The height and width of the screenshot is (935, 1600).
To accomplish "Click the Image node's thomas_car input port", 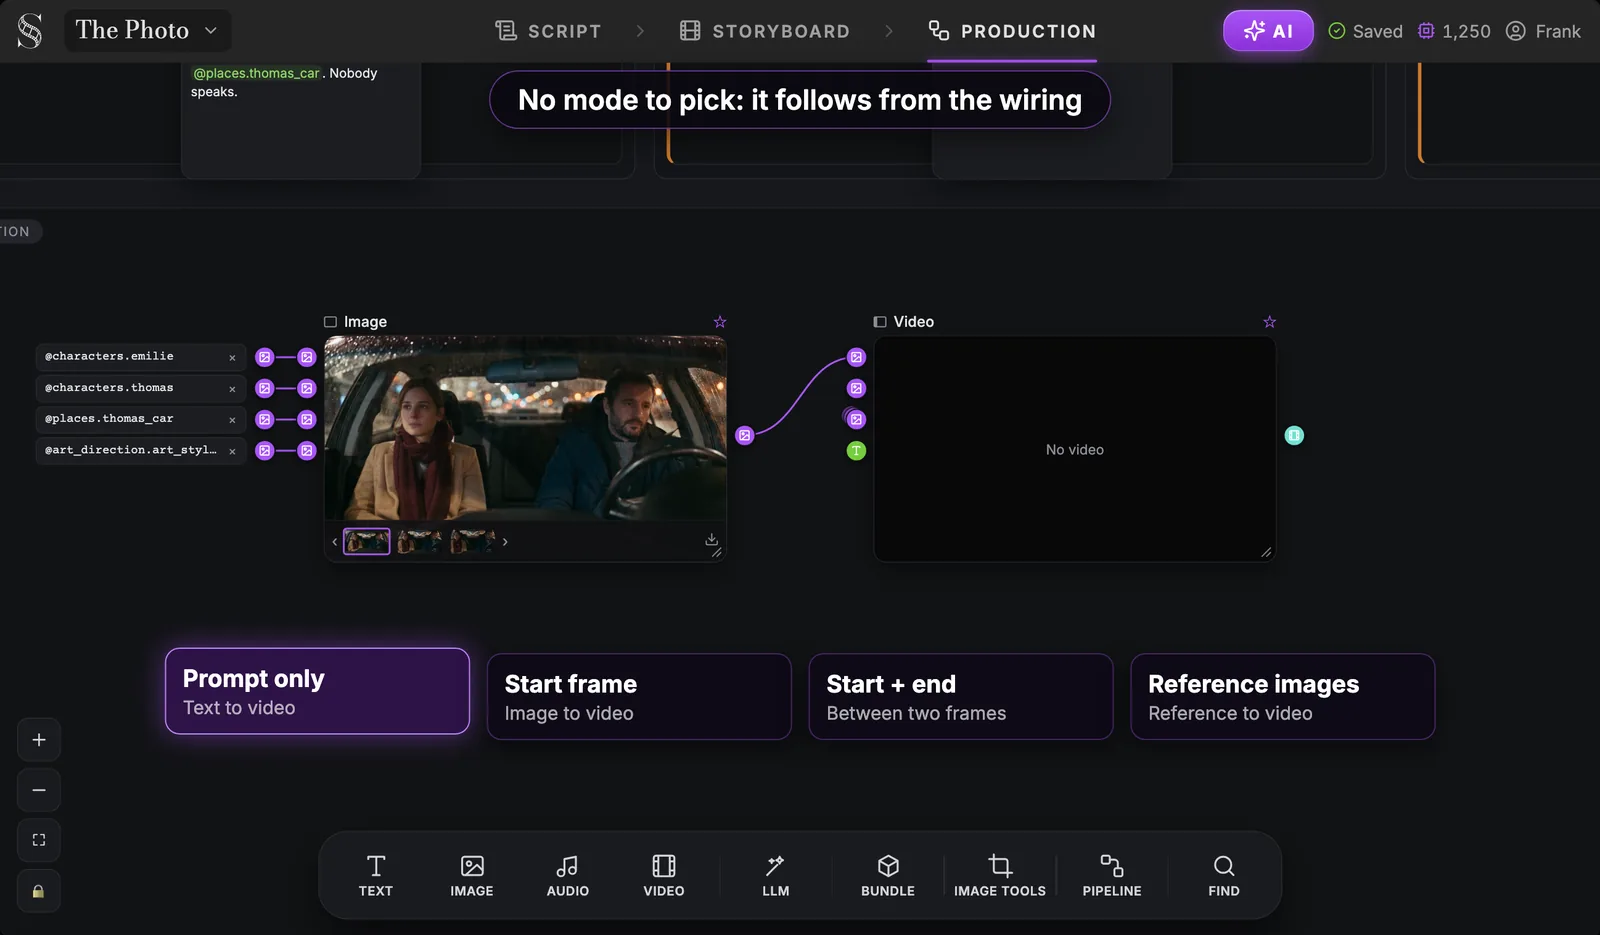I will click(307, 419).
